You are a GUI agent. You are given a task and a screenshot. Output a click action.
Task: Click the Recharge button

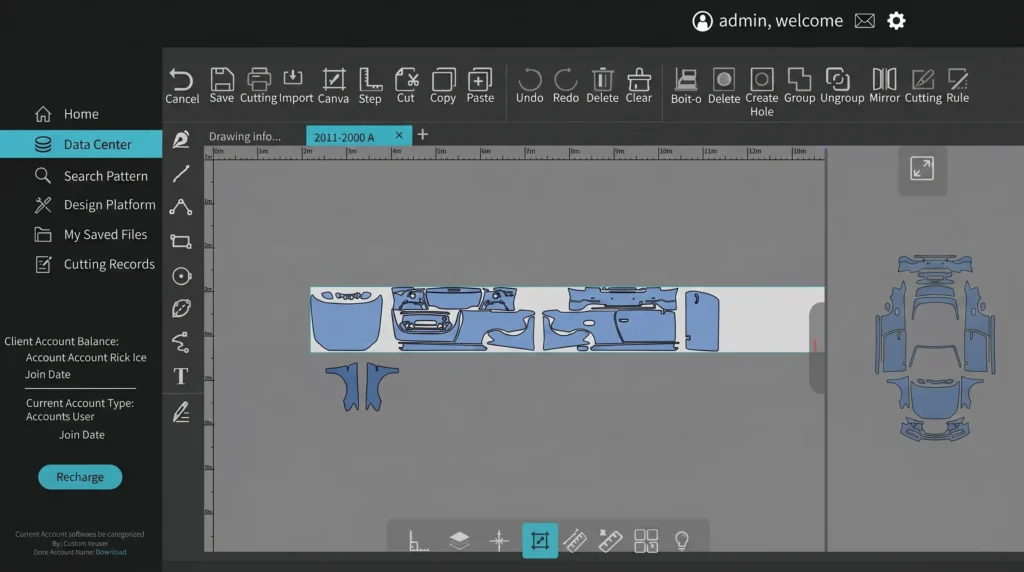pos(80,477)
